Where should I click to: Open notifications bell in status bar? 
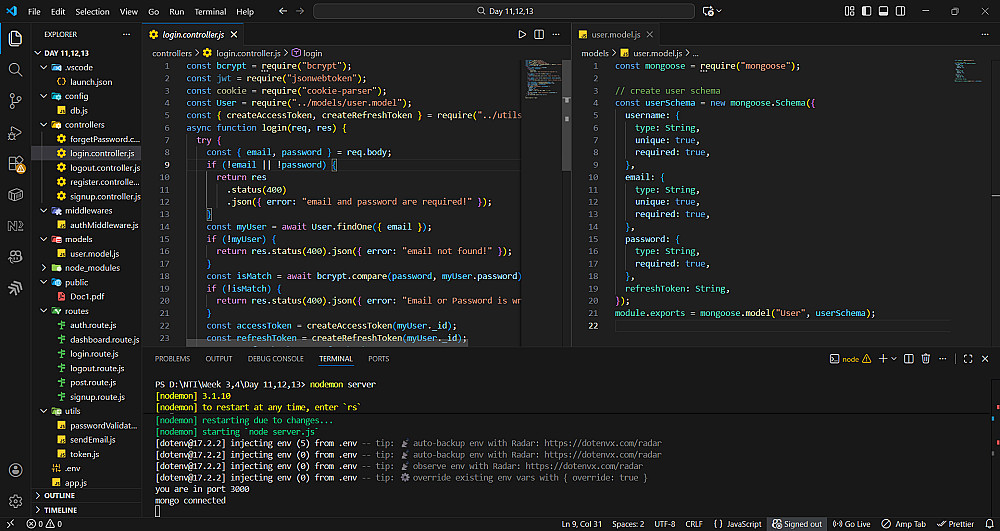[988, 524]
